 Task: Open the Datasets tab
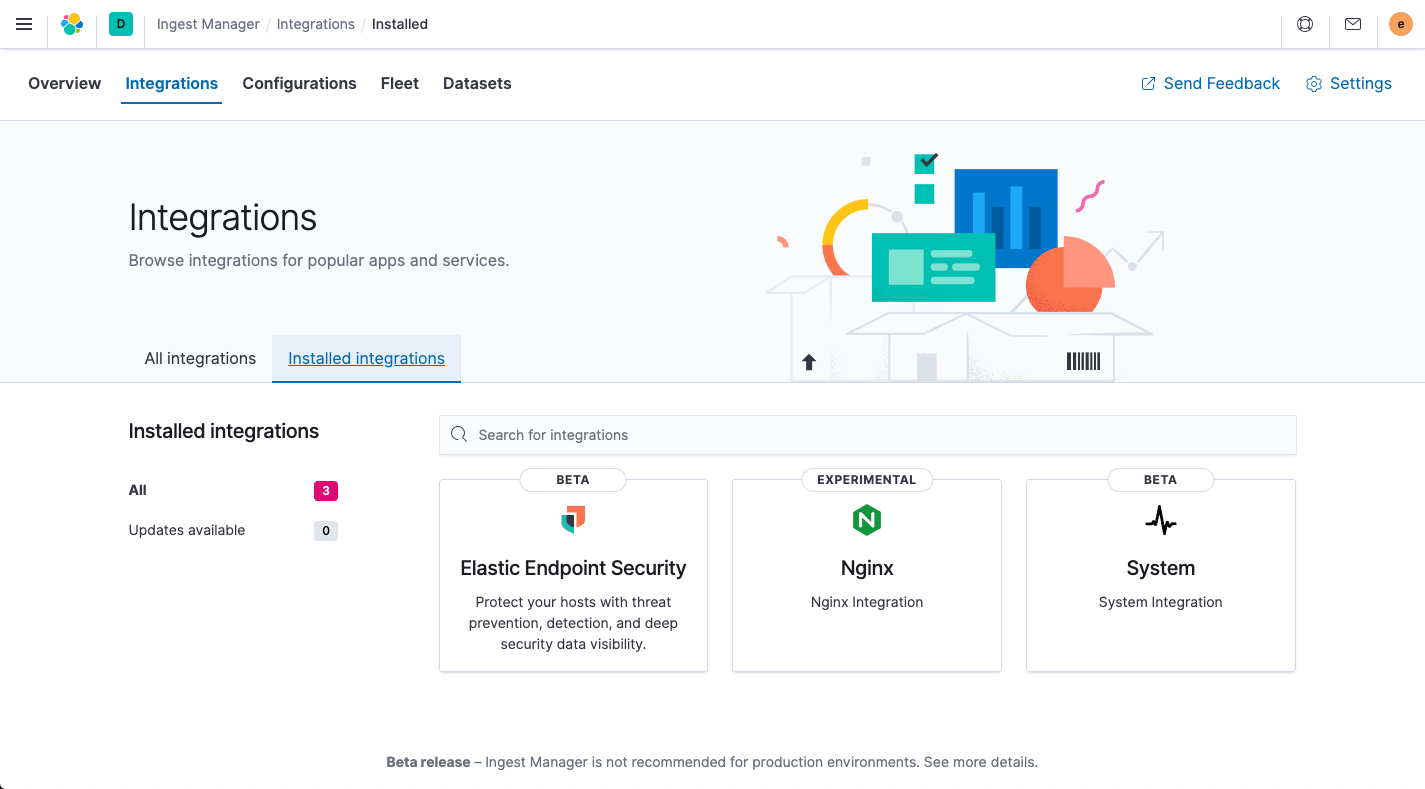[477, 84]
